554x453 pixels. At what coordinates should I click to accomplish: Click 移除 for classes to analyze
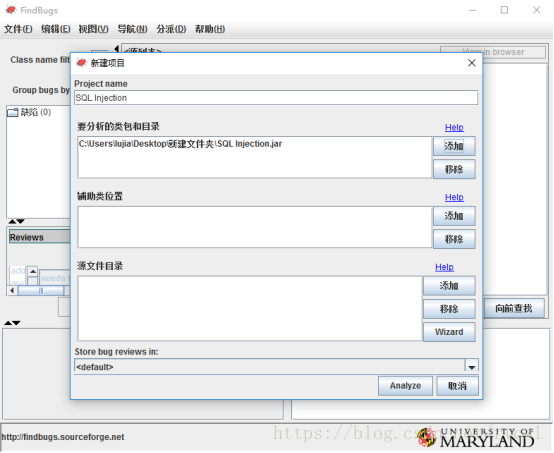click(454, 169)
